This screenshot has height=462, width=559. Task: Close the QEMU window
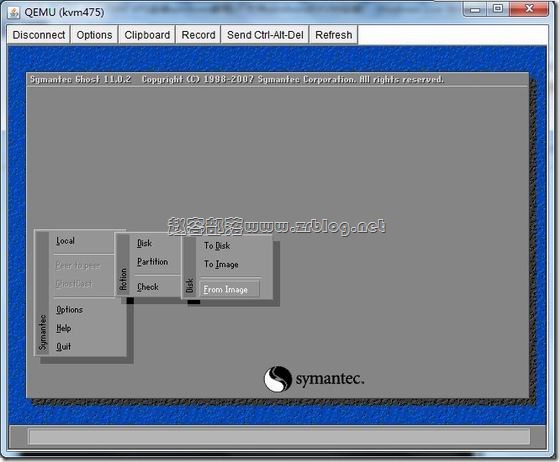pyautogui.click(x=529, y=9)
